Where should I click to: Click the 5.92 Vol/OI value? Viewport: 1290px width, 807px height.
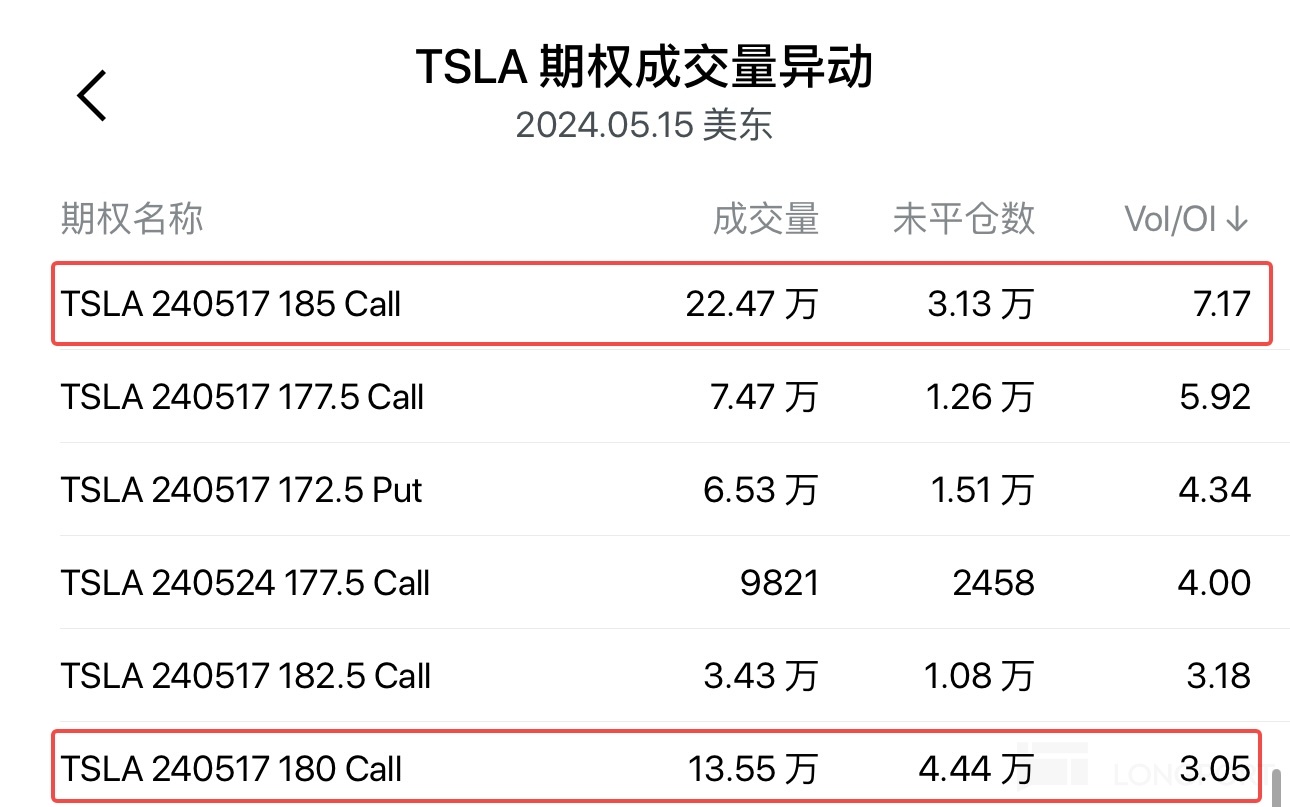pyautogui.click(x=1215, y=397)
